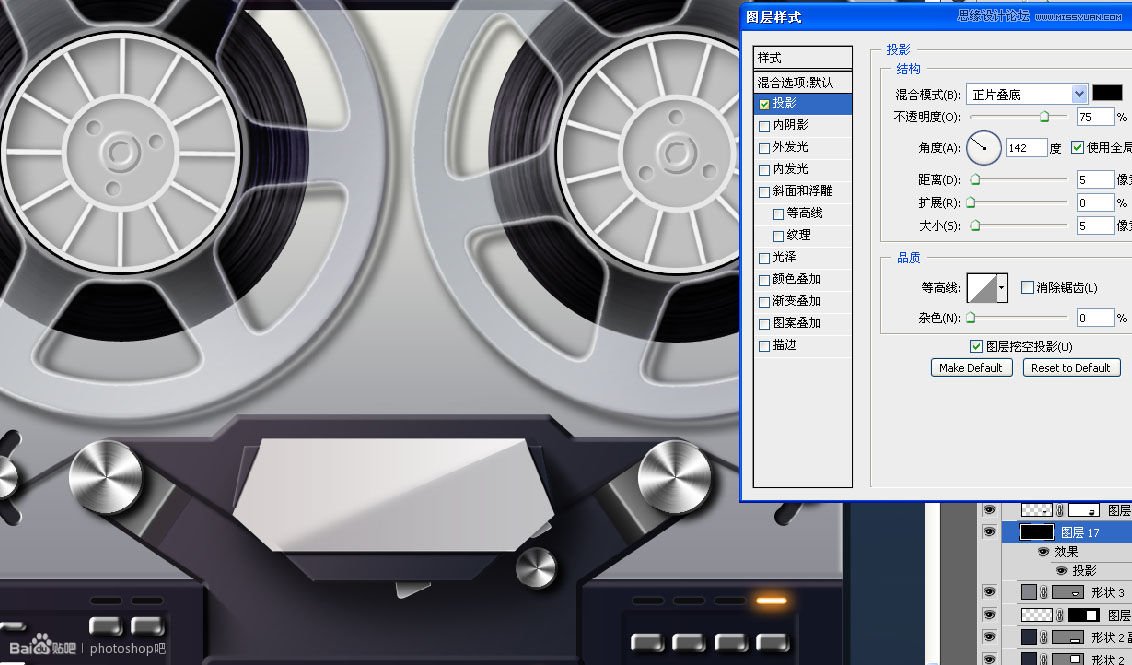Click the opacity value field 75

[x=1095, y=116]
